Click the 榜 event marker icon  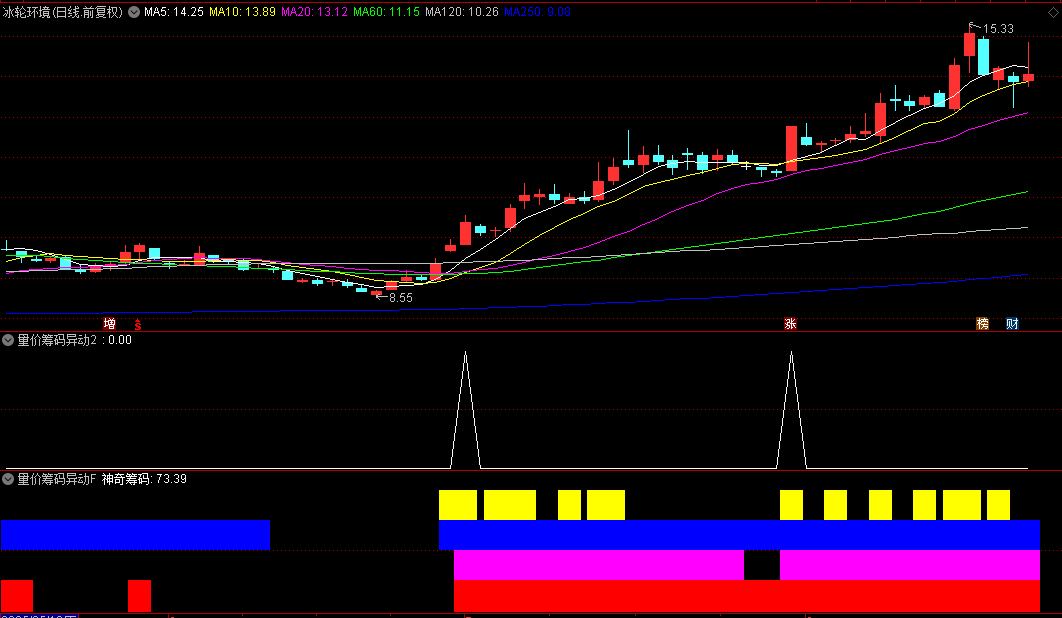(982, 323)
